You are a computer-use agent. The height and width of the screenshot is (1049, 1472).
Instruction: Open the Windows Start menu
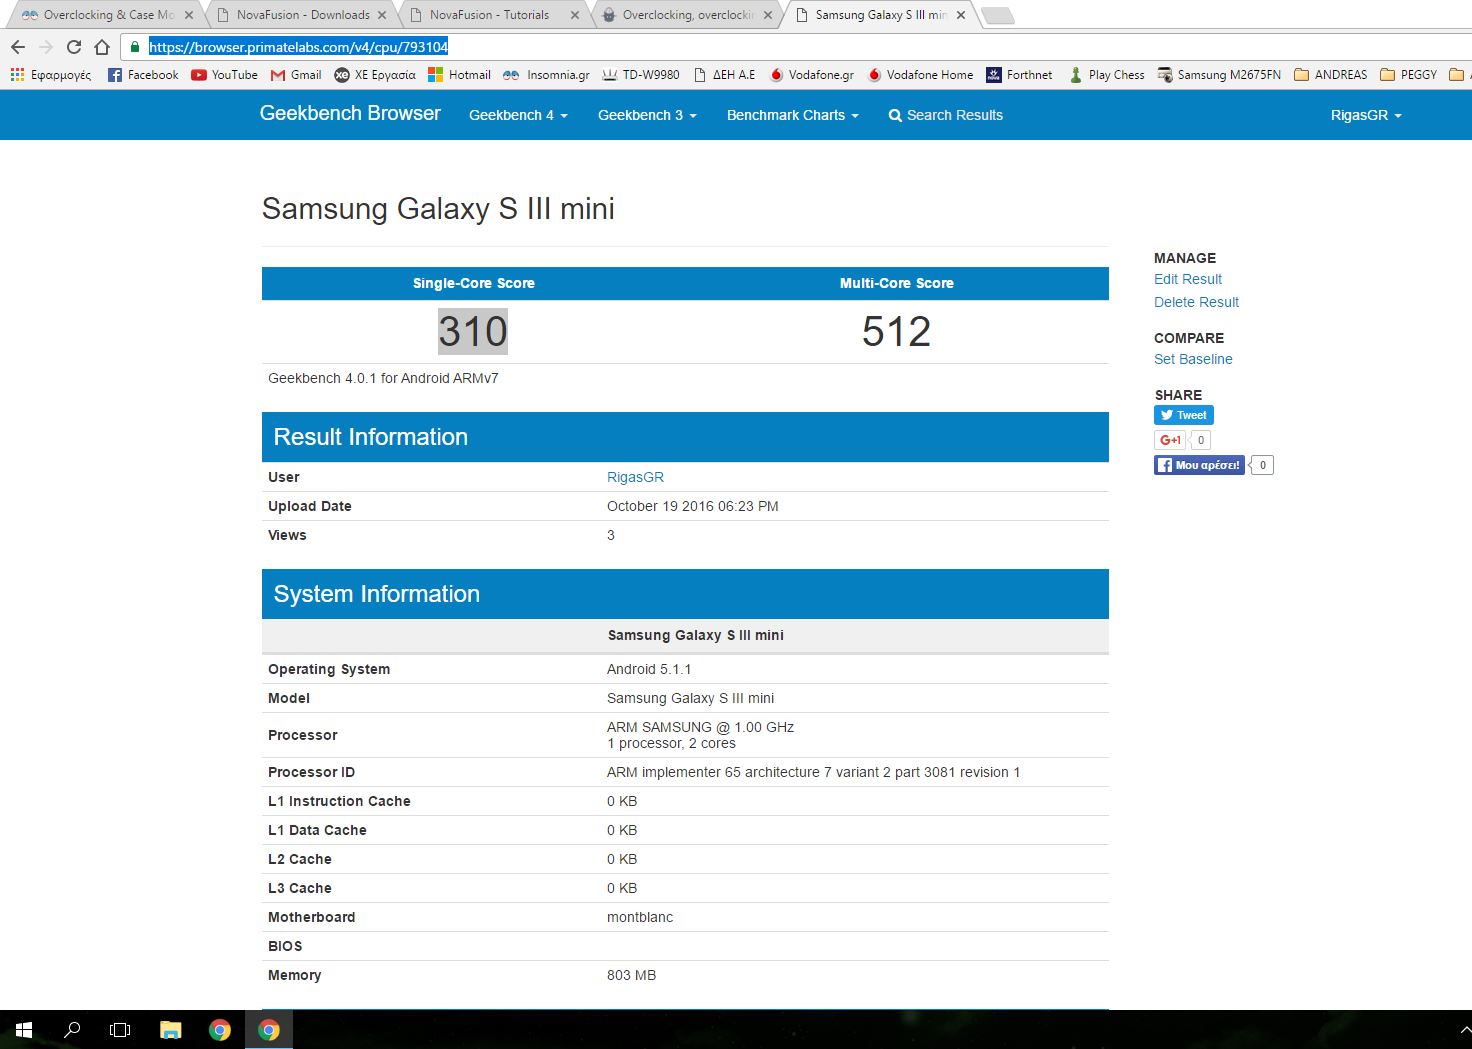point(24,1029)
